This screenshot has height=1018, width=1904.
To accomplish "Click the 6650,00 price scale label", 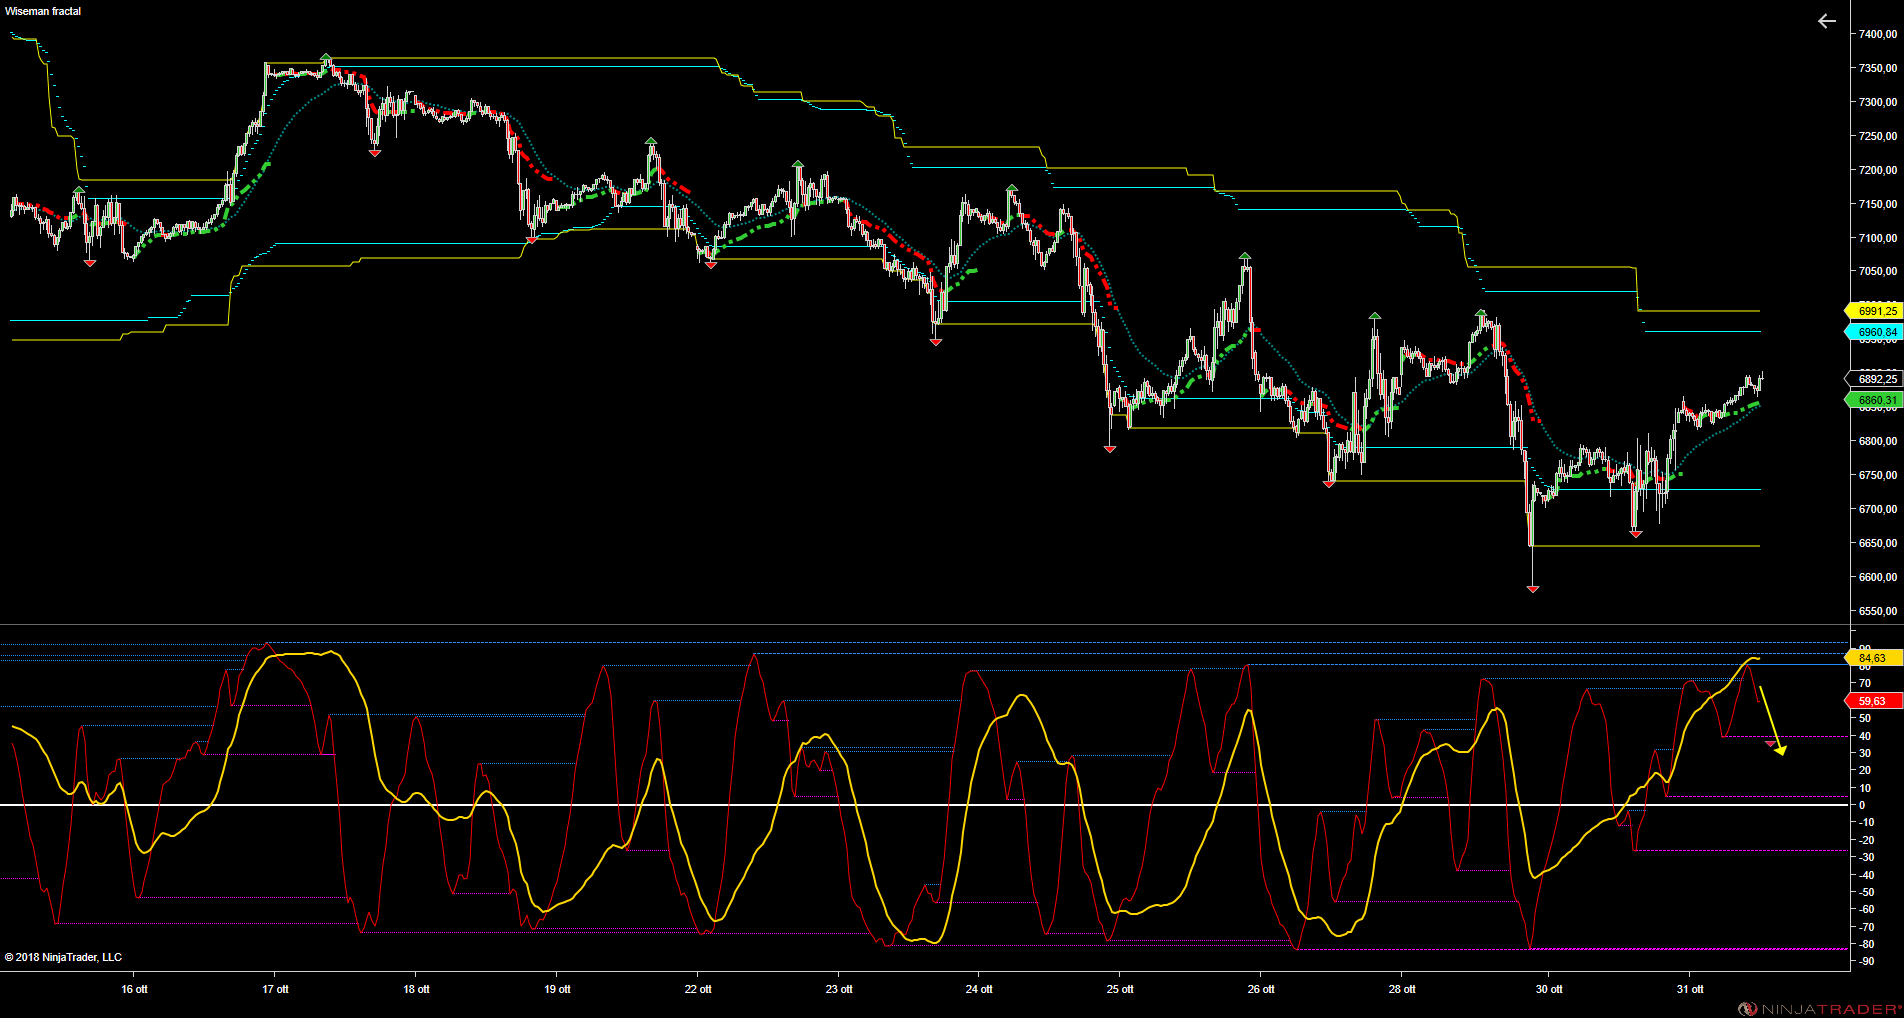I will click(1878, 543).
